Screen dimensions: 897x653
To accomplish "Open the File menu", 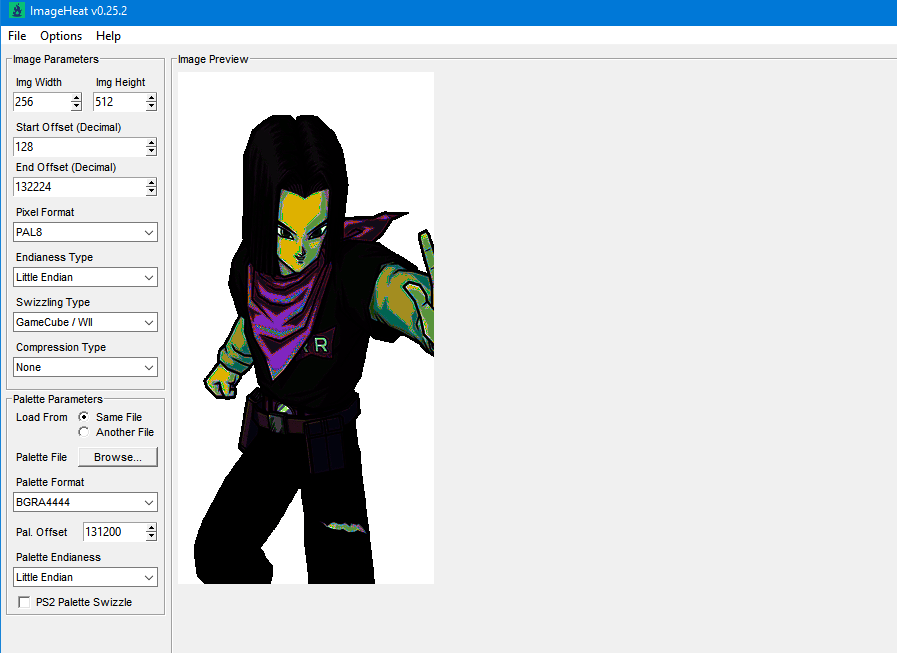I will click(x=17, y=36).
